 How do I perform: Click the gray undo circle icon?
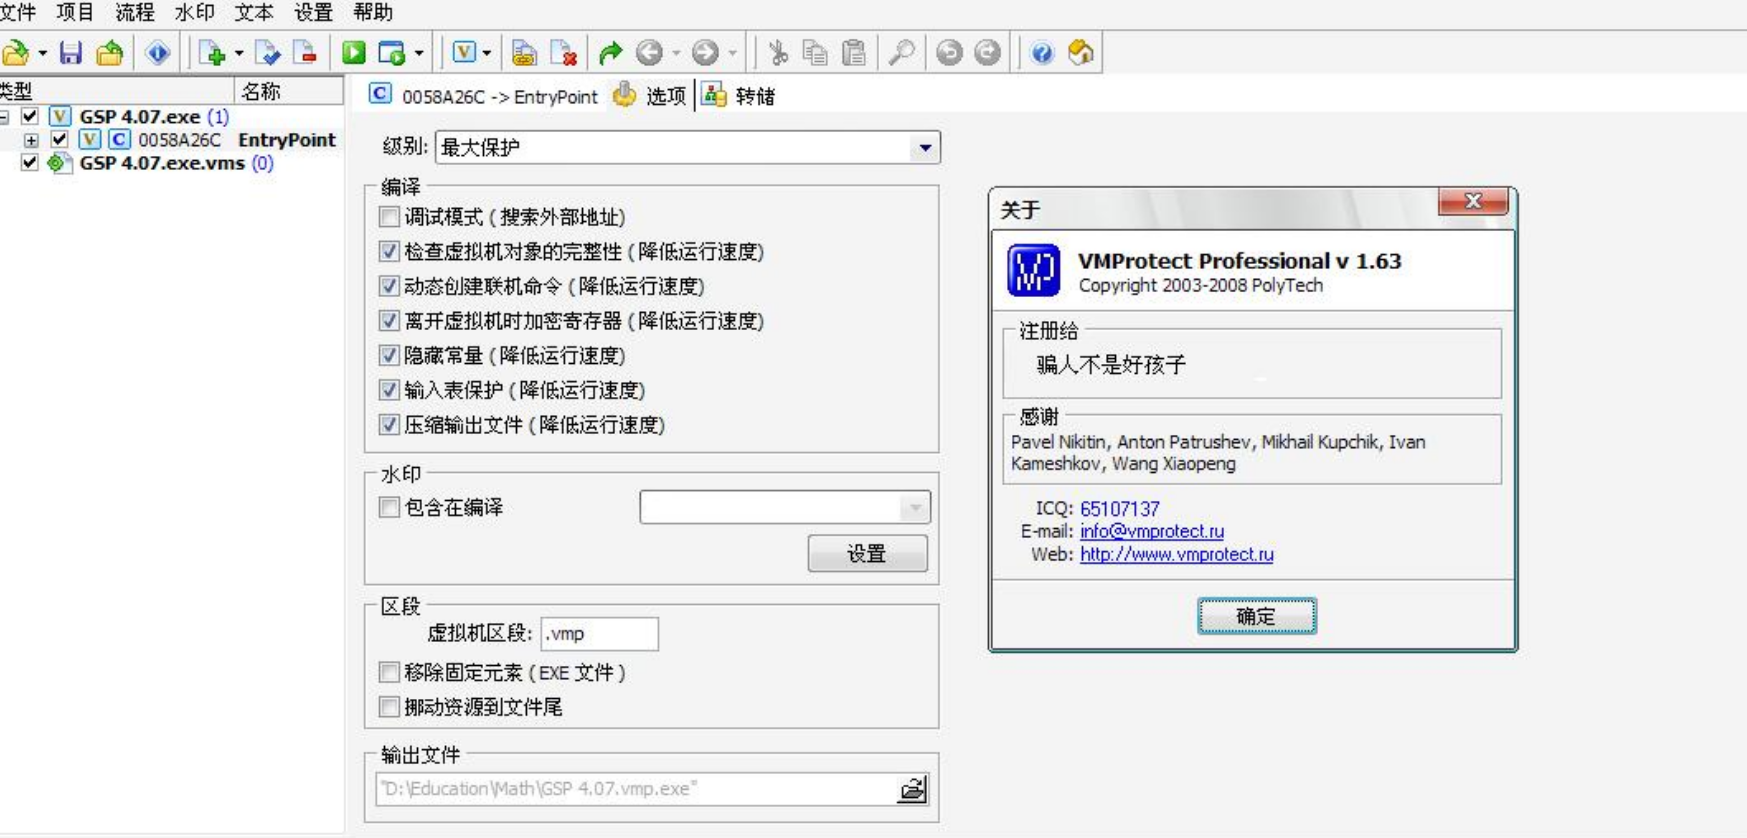[x=949, y=53]
